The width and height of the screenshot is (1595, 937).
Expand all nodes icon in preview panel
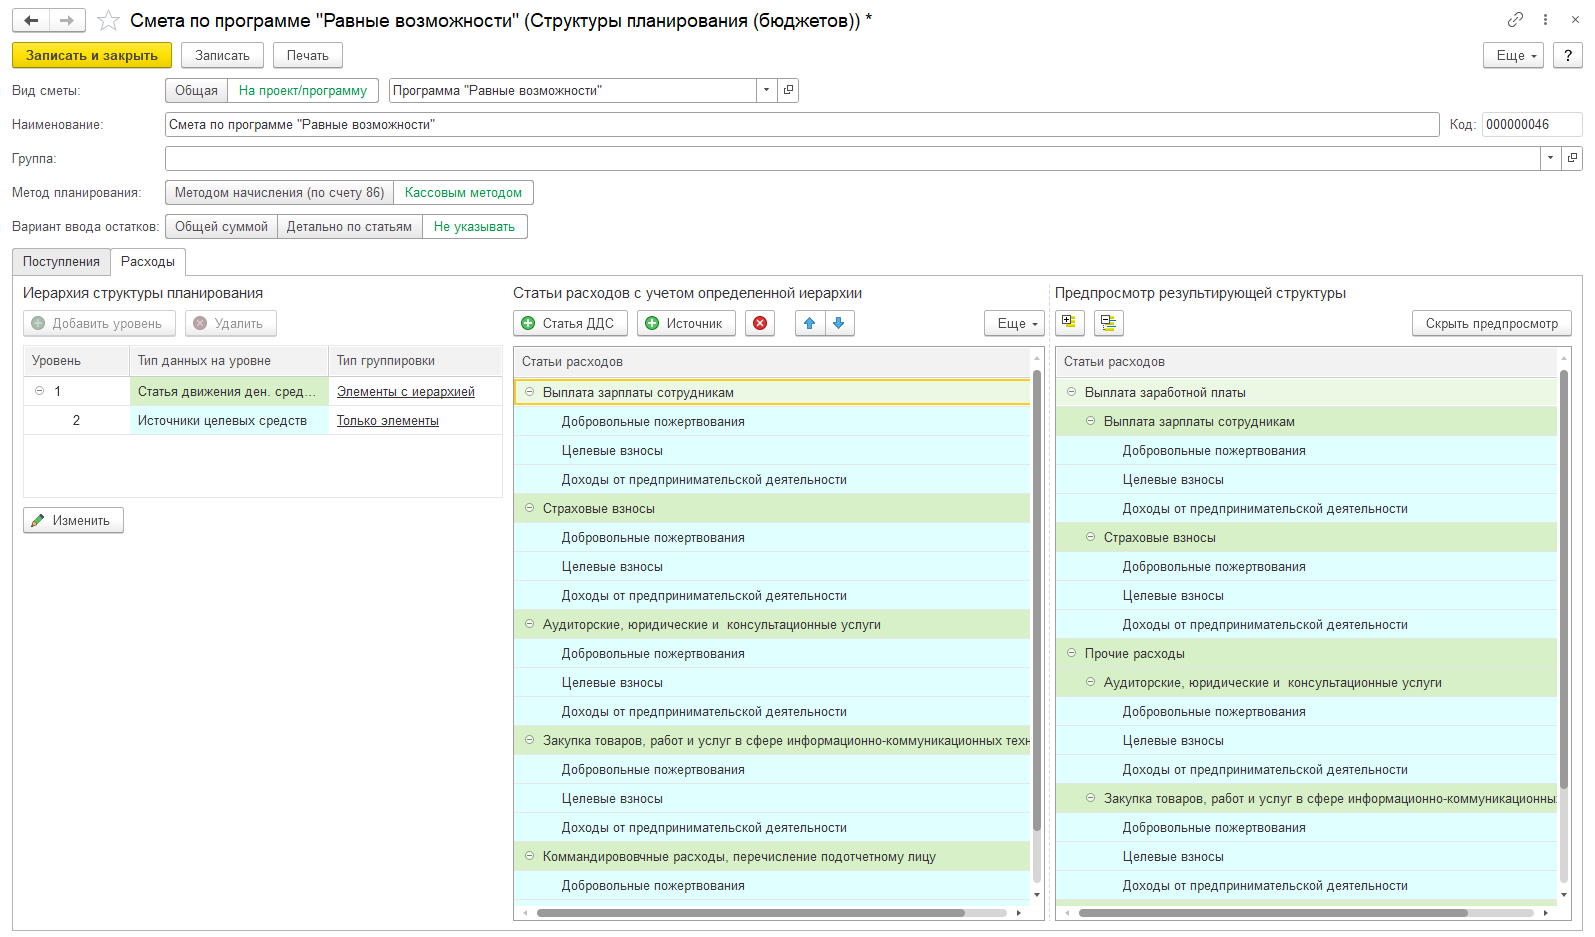point(1069,322)
